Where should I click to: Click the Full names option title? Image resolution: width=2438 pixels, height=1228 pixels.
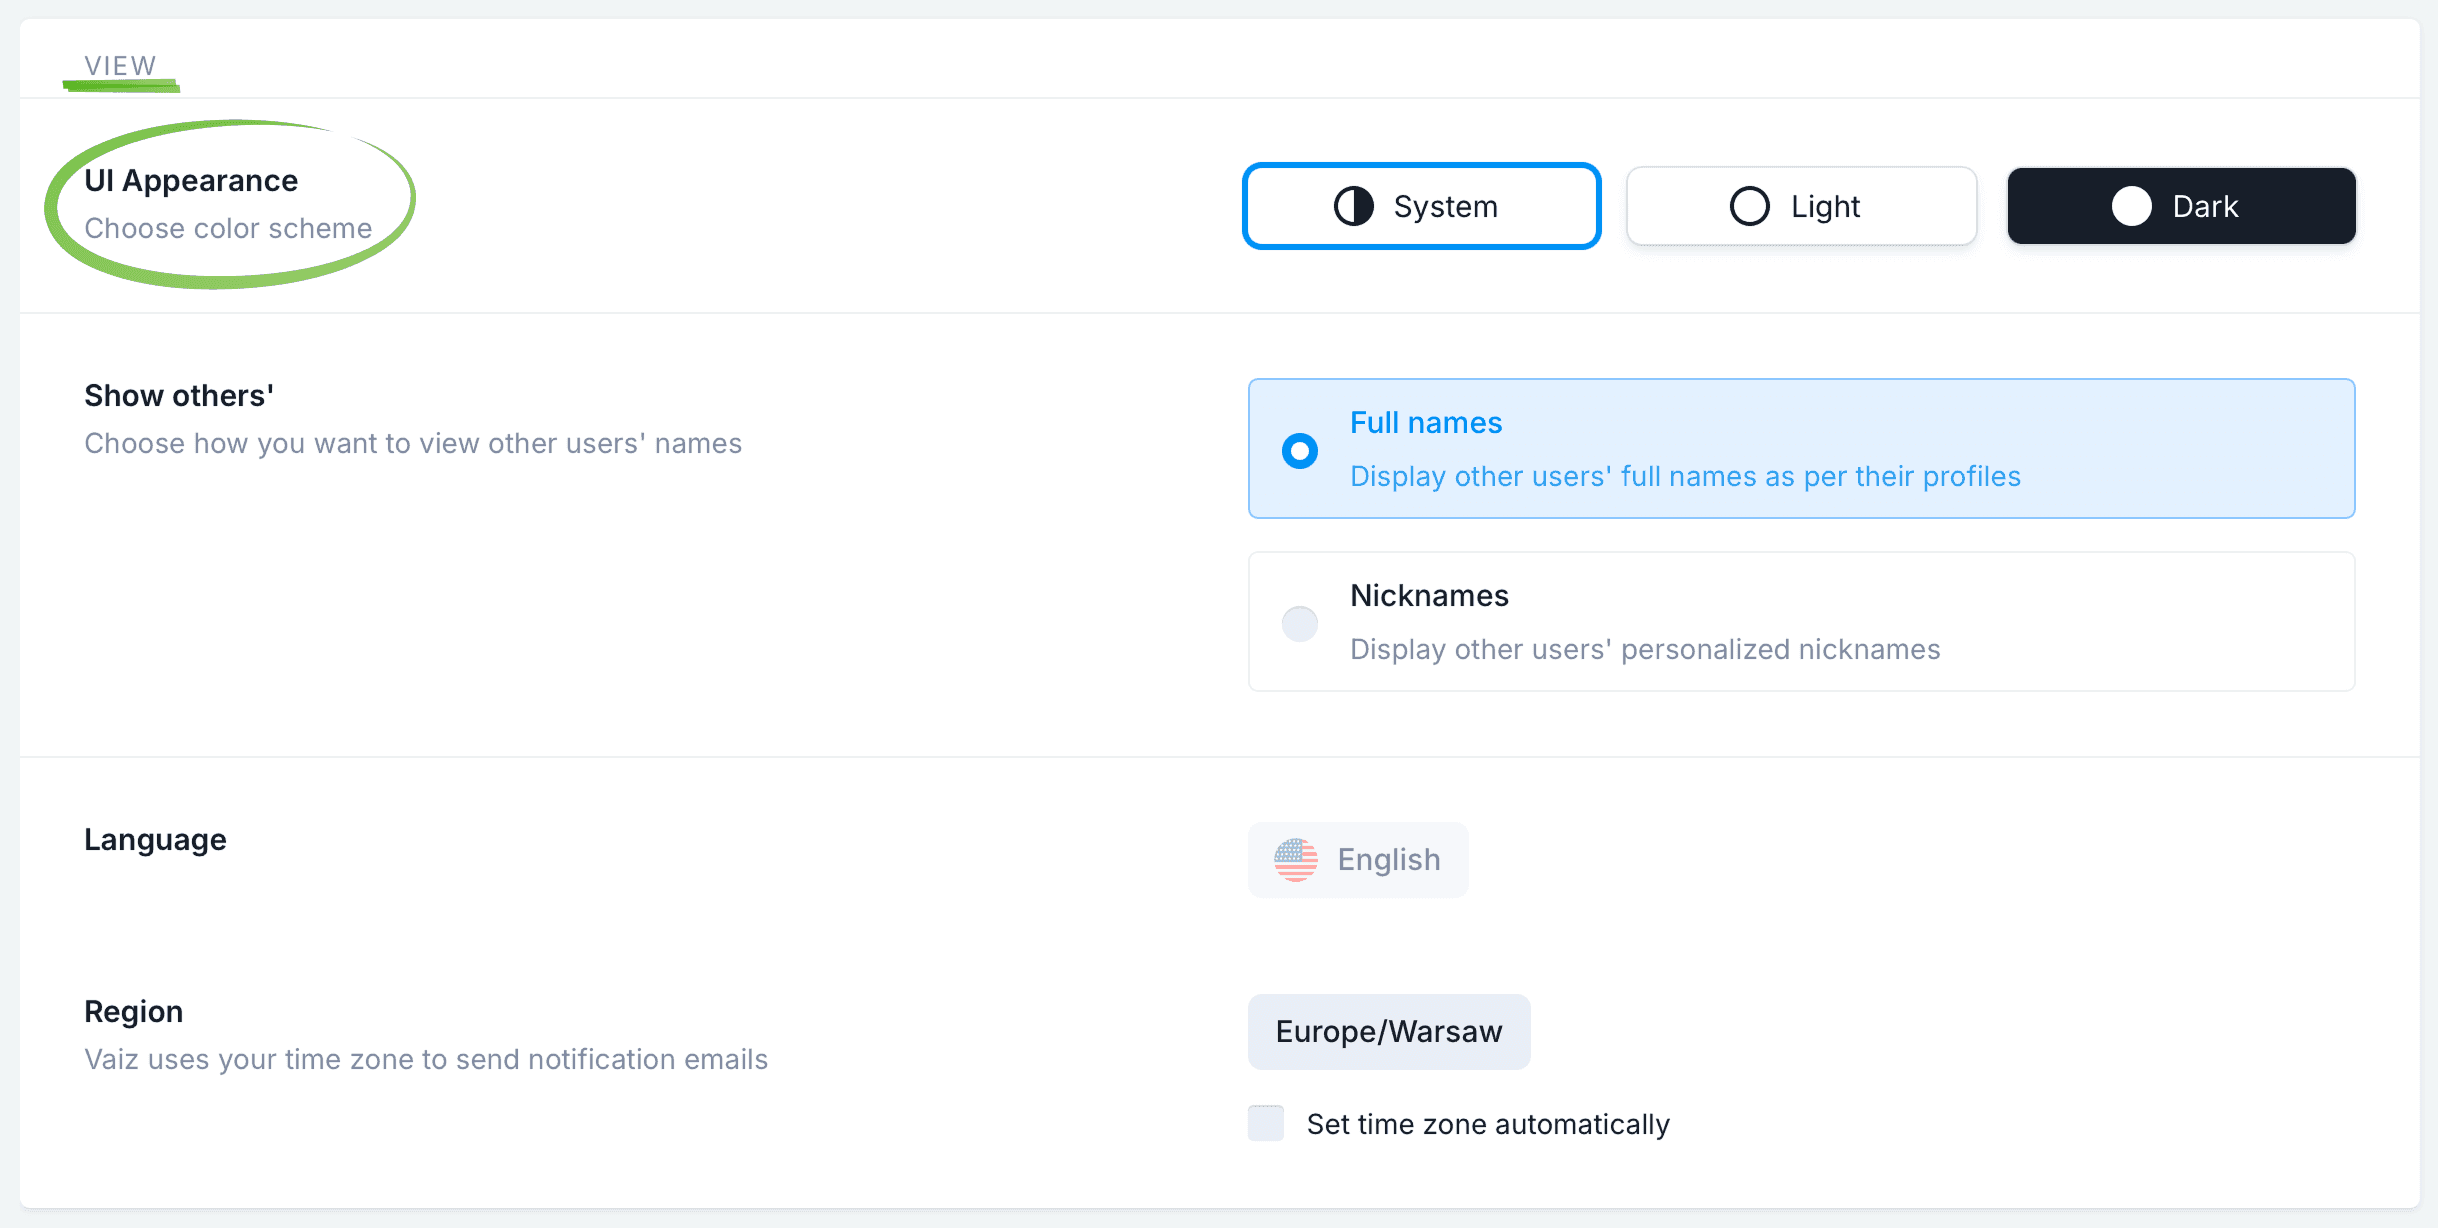tap(1425, 423)
